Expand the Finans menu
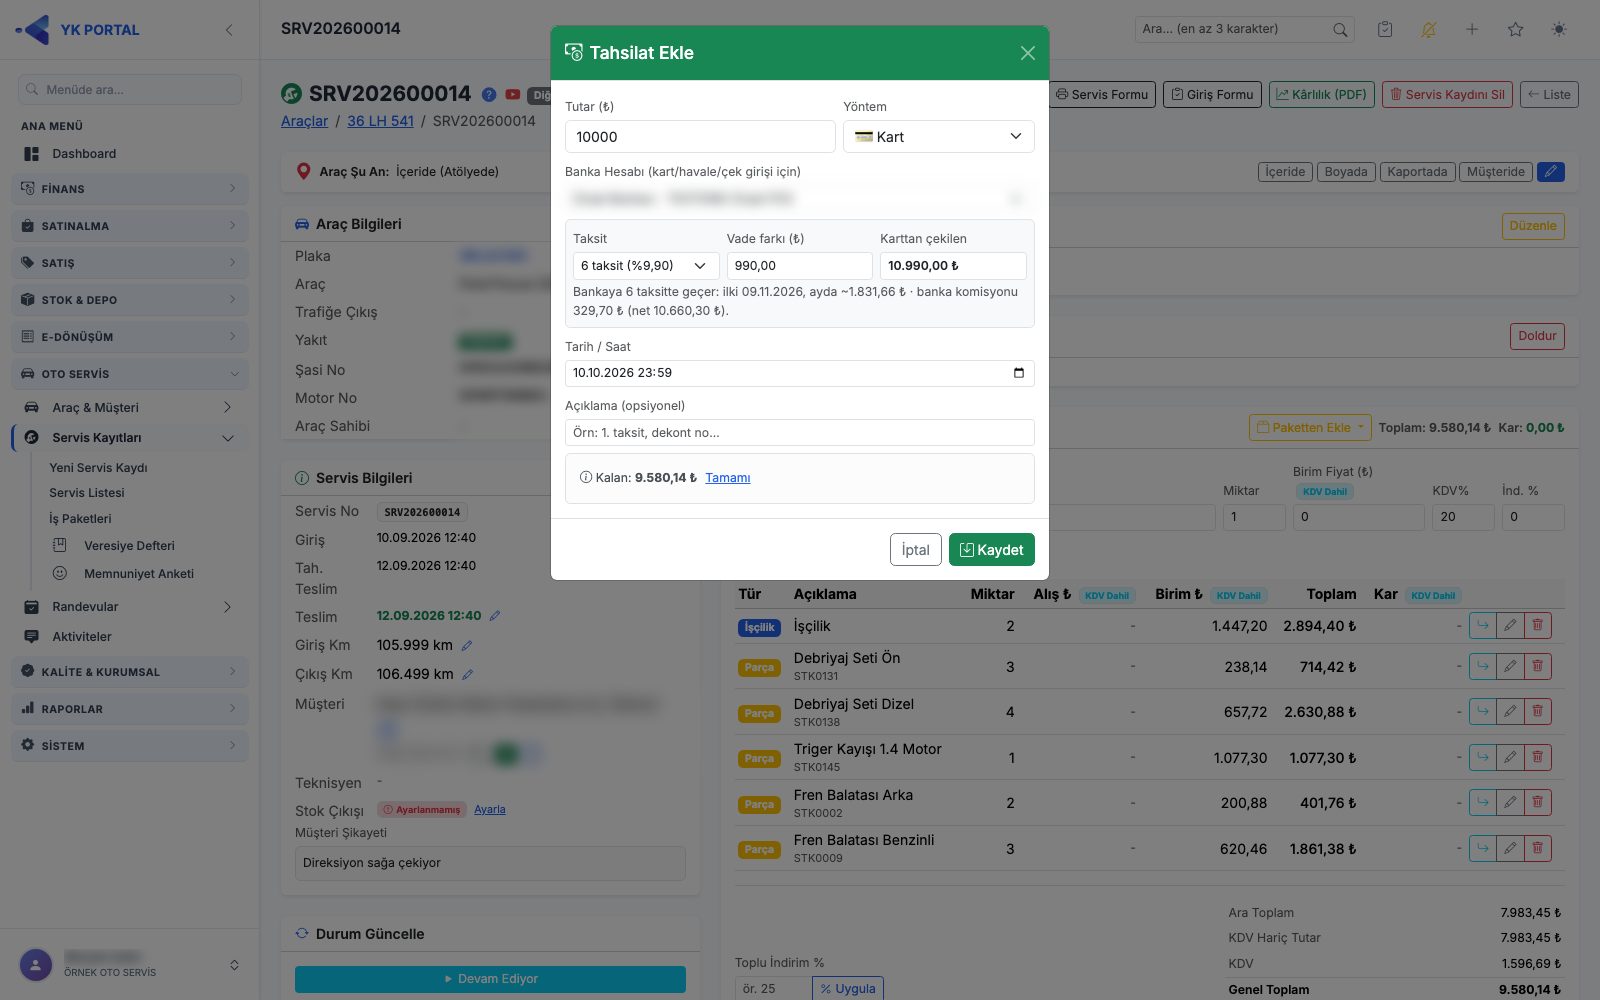 coord(130,188)
